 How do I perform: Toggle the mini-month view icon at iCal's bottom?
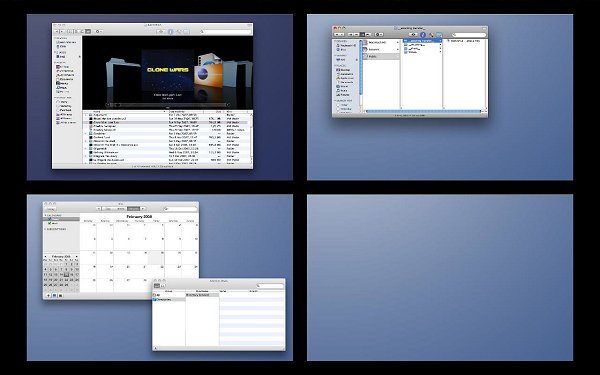(54, 295)
